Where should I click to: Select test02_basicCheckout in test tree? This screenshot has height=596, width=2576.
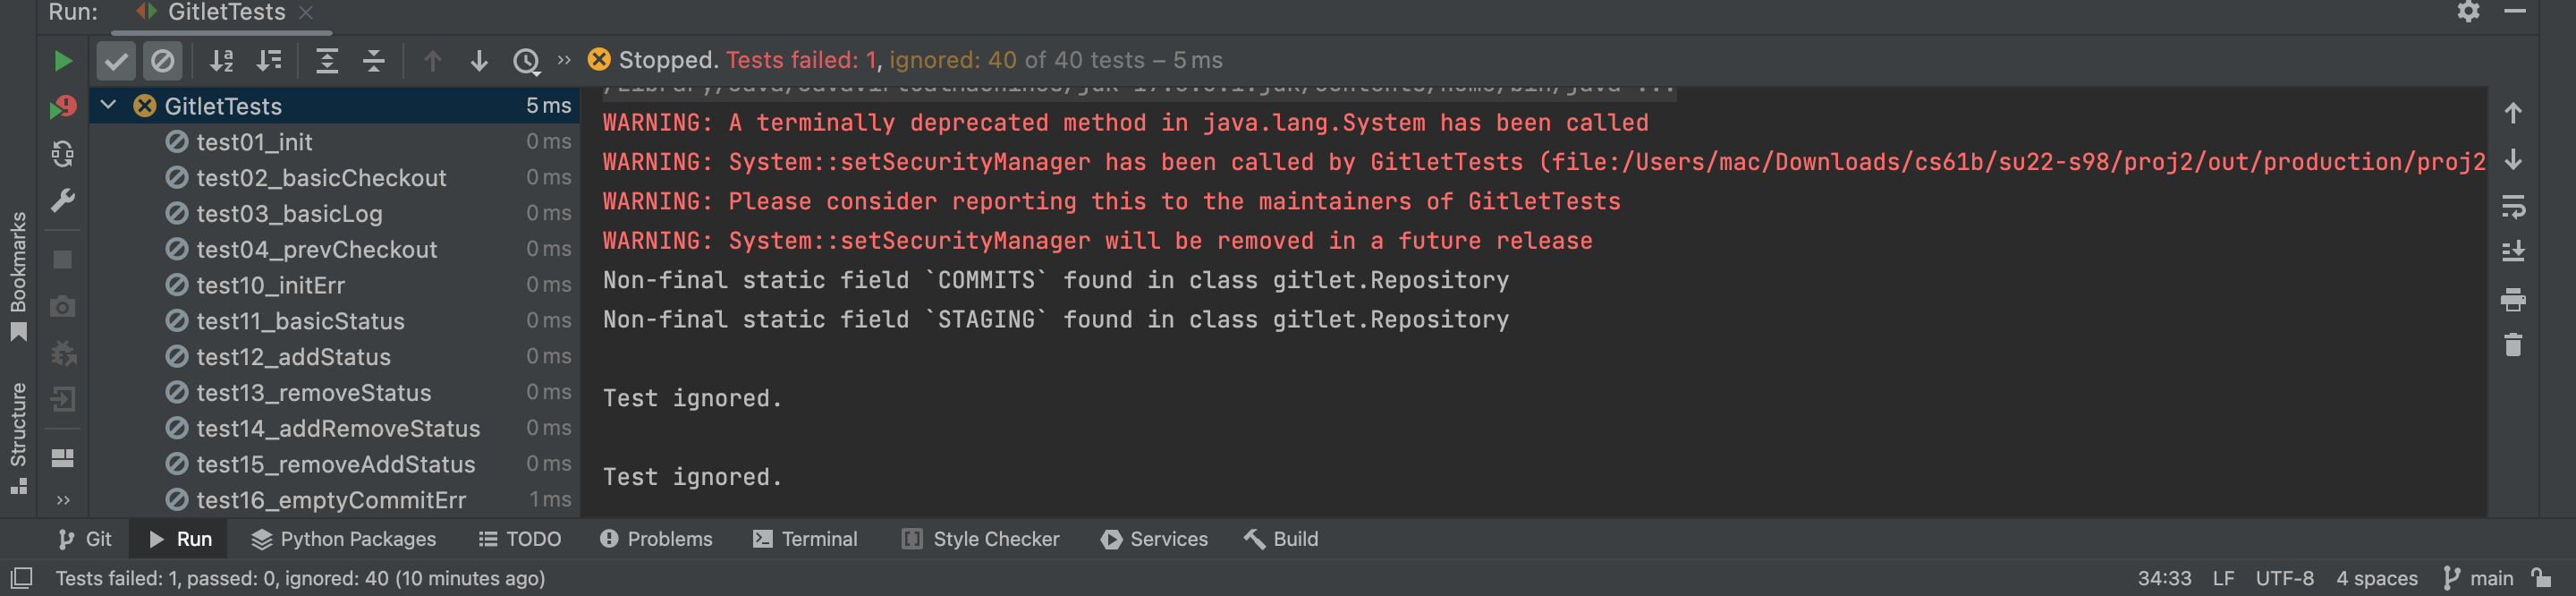click(320, 178)
